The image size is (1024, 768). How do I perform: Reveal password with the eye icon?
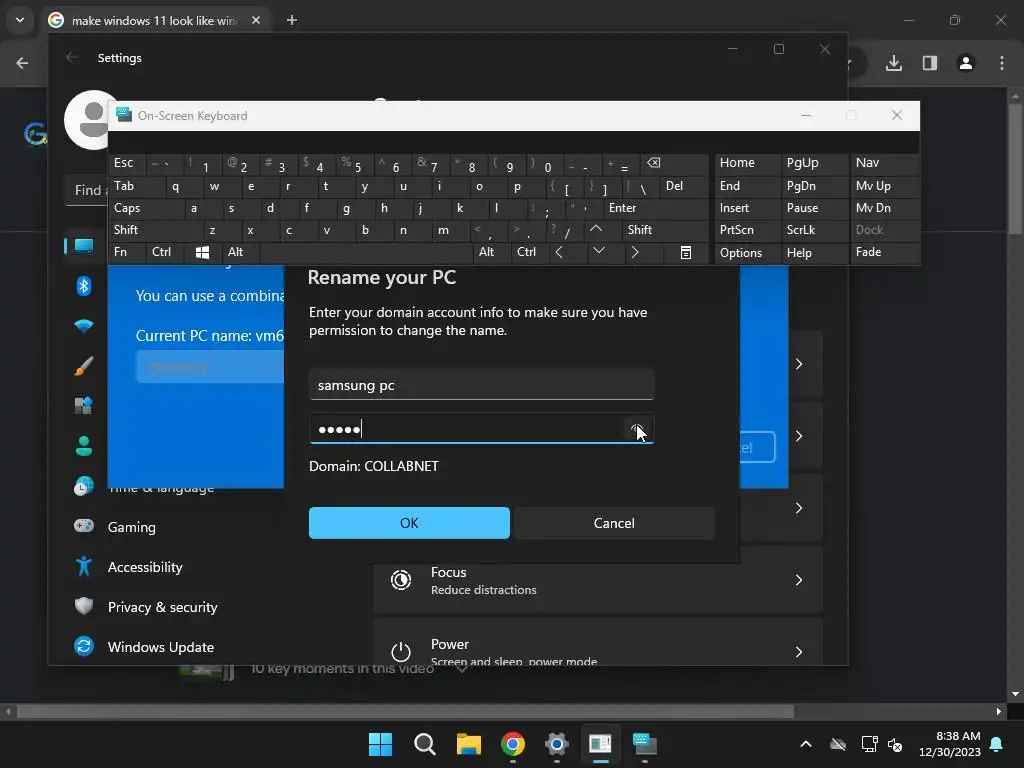click(637, 429)
